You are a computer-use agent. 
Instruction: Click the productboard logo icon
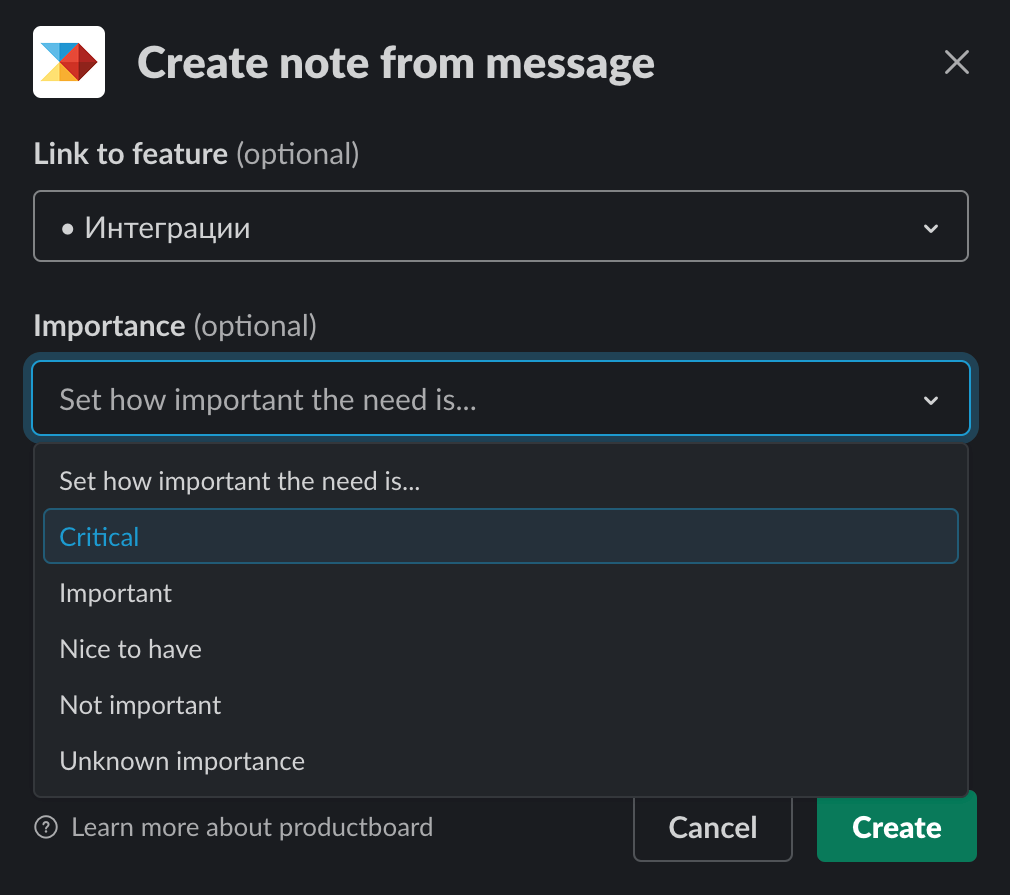coord(69,62)
